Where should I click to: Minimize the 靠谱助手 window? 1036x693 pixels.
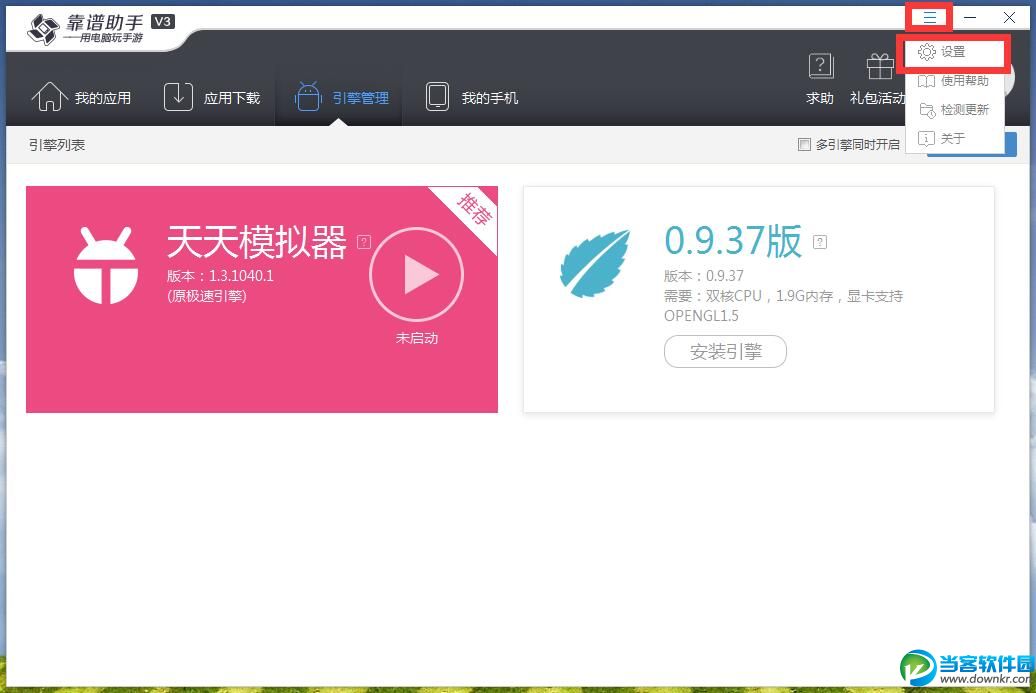pos(970,18)
